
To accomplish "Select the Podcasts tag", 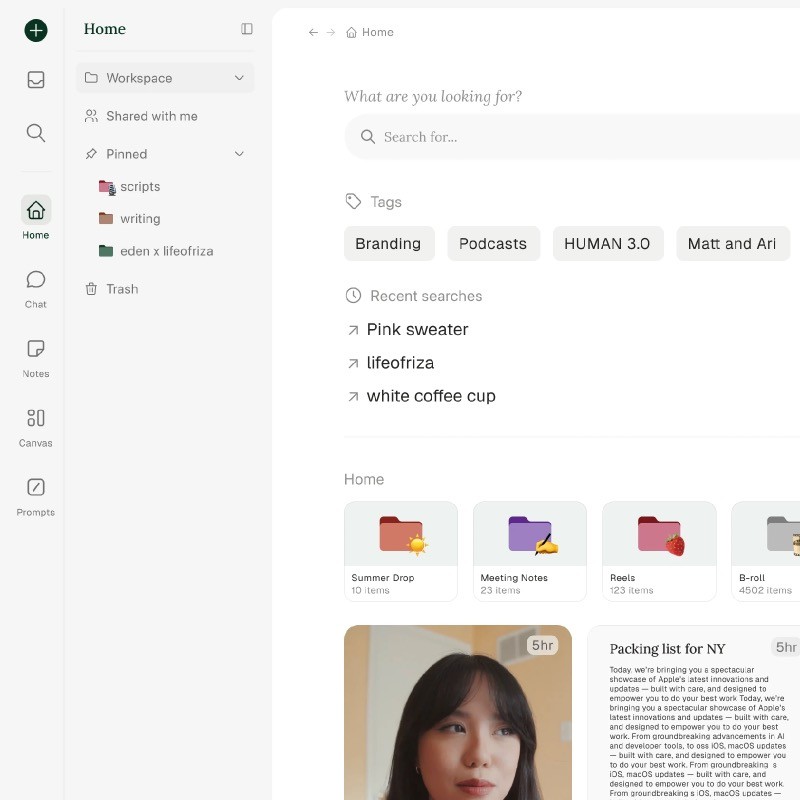I will click(x=493, y=243).
